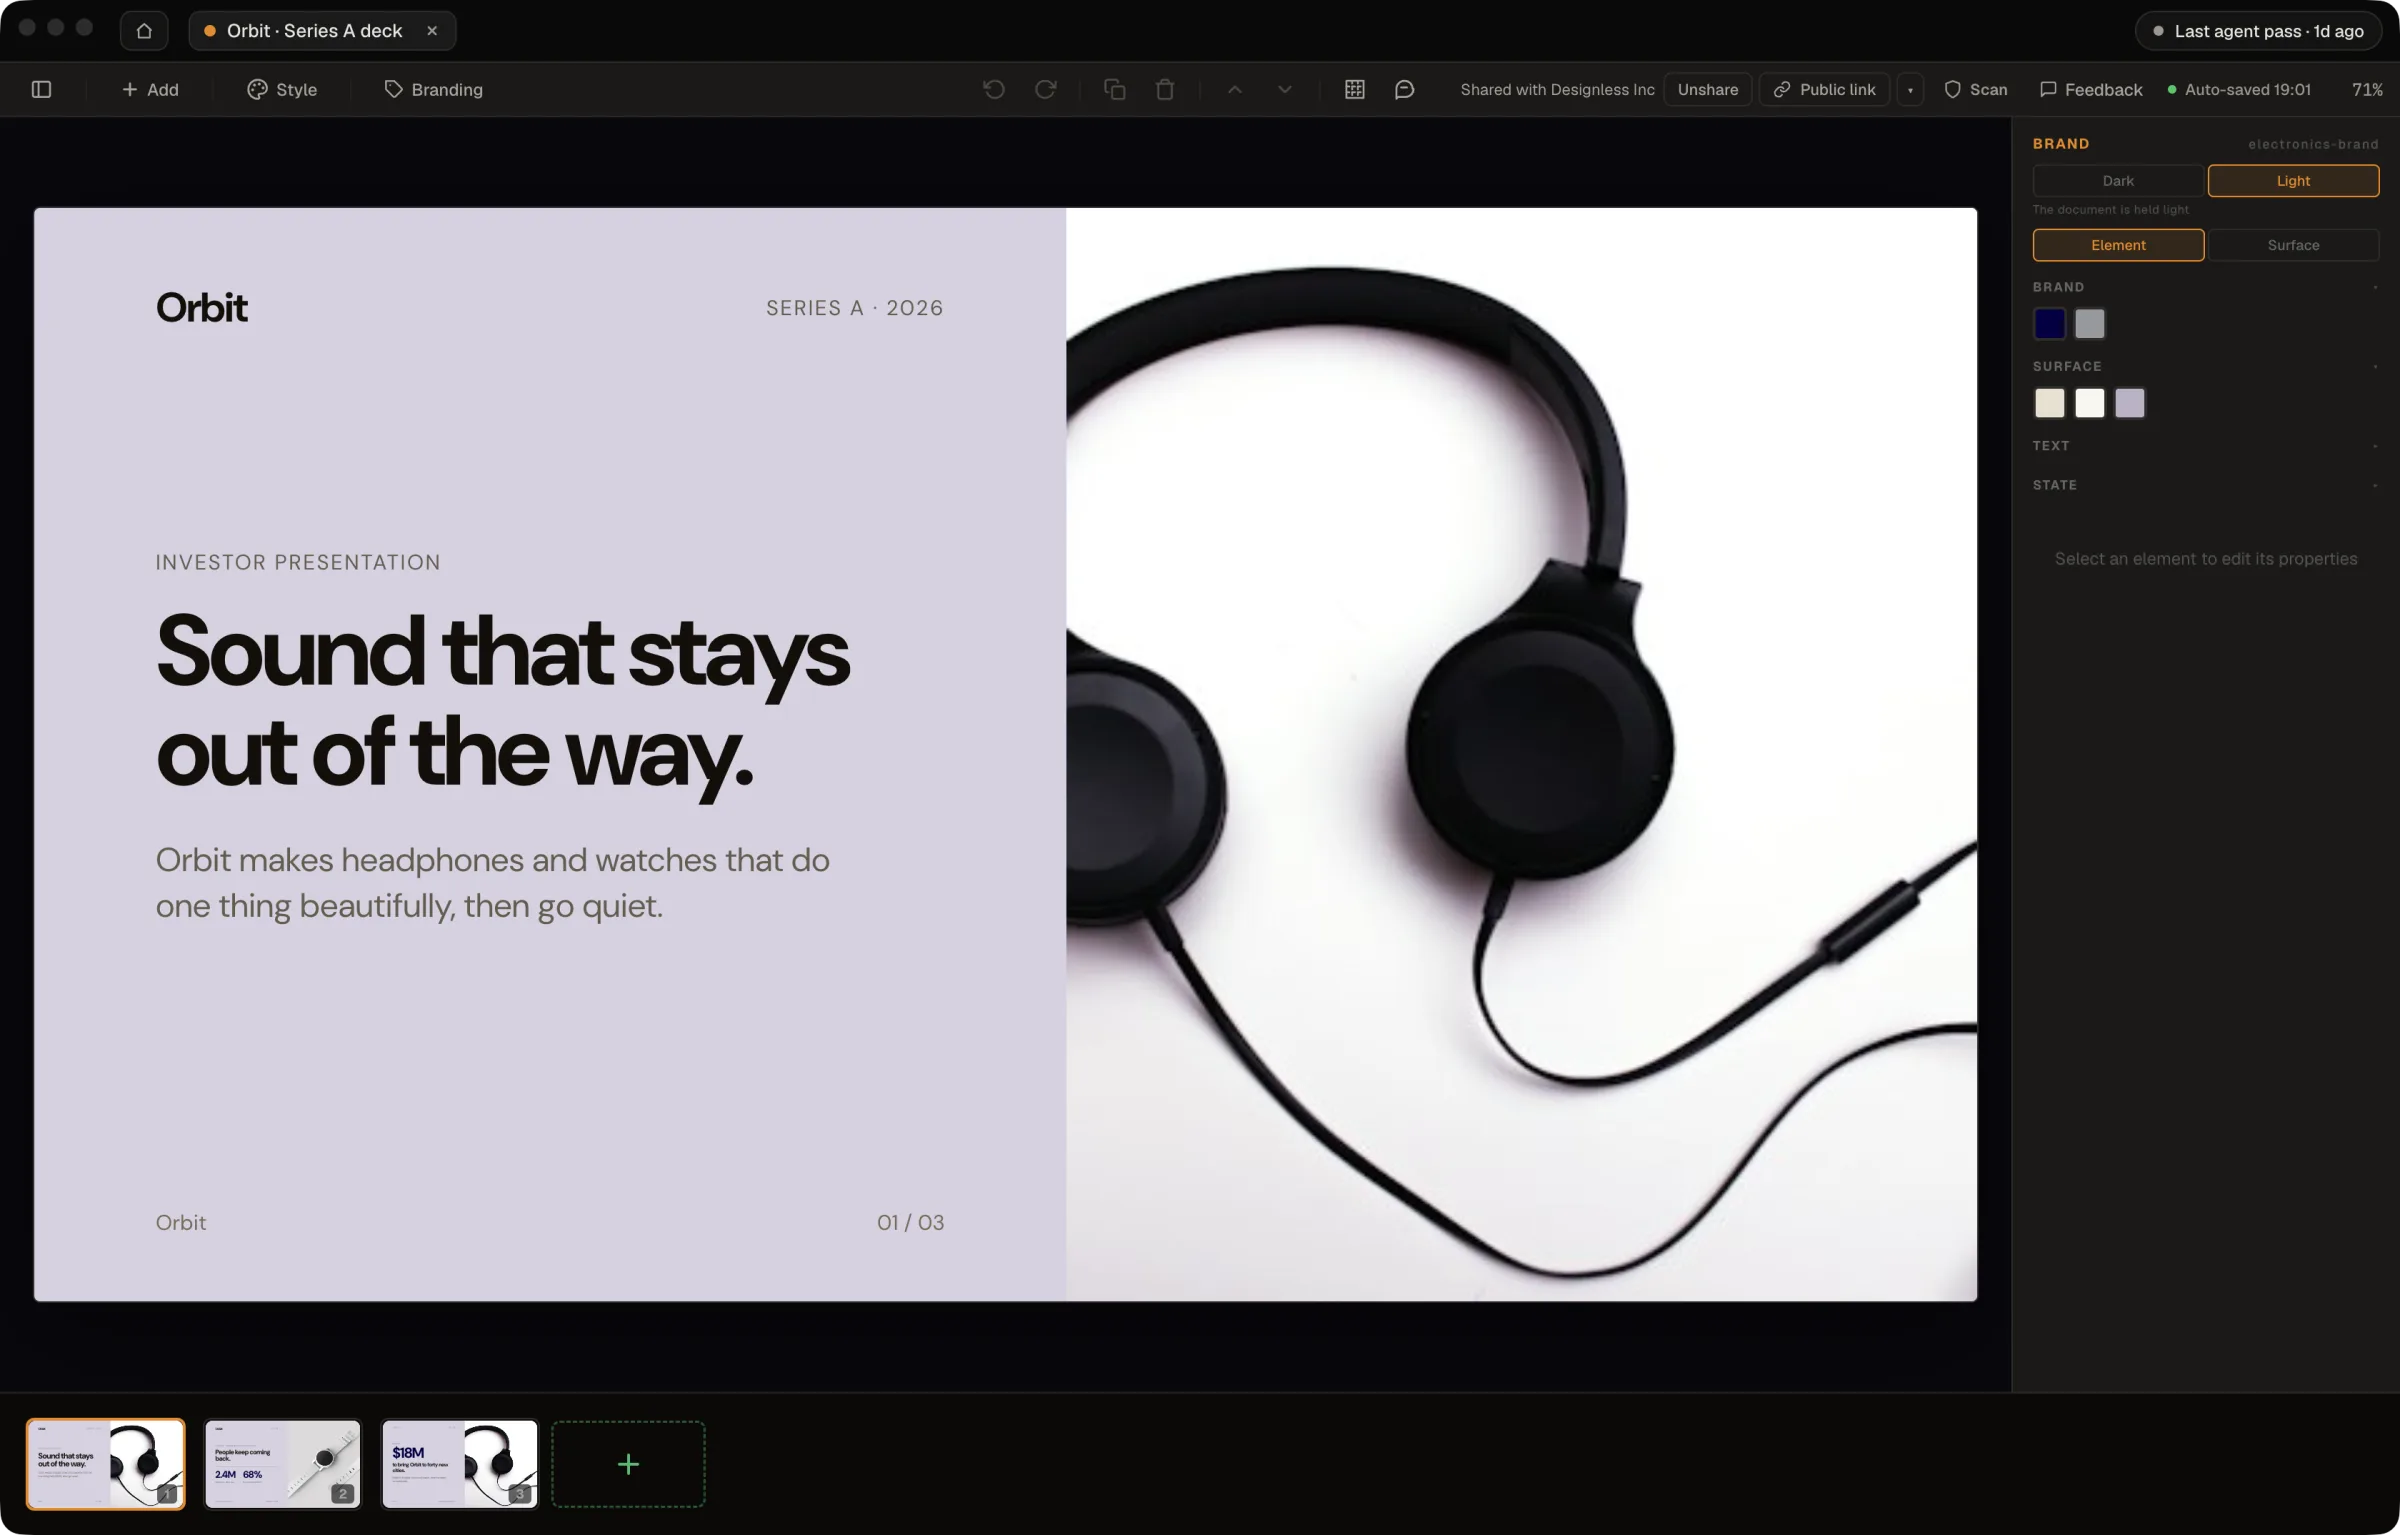The height and width of the screenshot is (1535, 2400).
Task: Click the Unshare button
Action: tap(1708, 89)
